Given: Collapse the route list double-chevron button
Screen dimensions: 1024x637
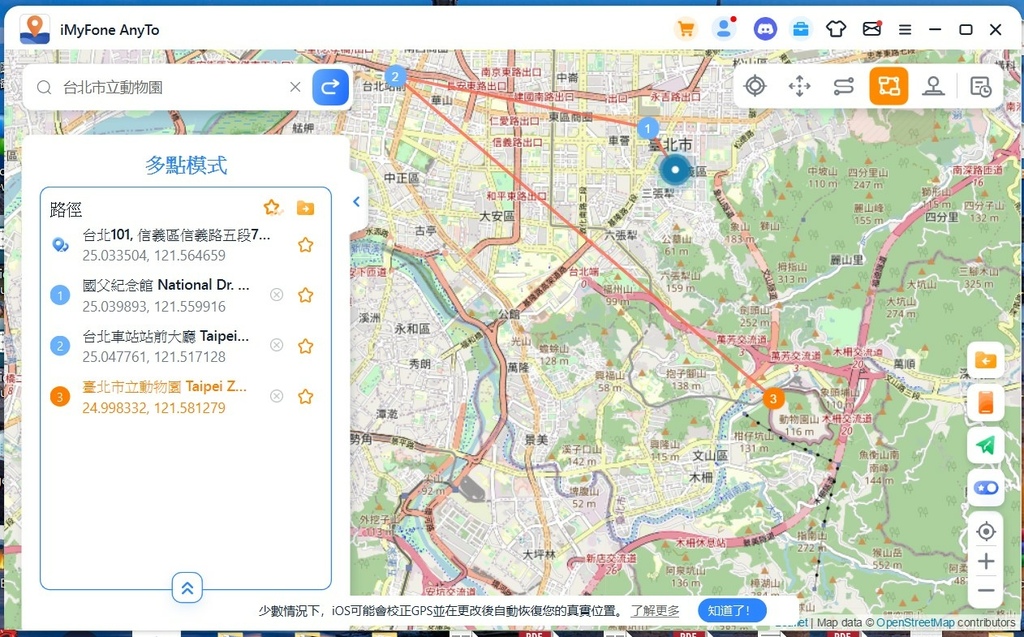Looking at the screenshot, I should click(x=187, y=588).
